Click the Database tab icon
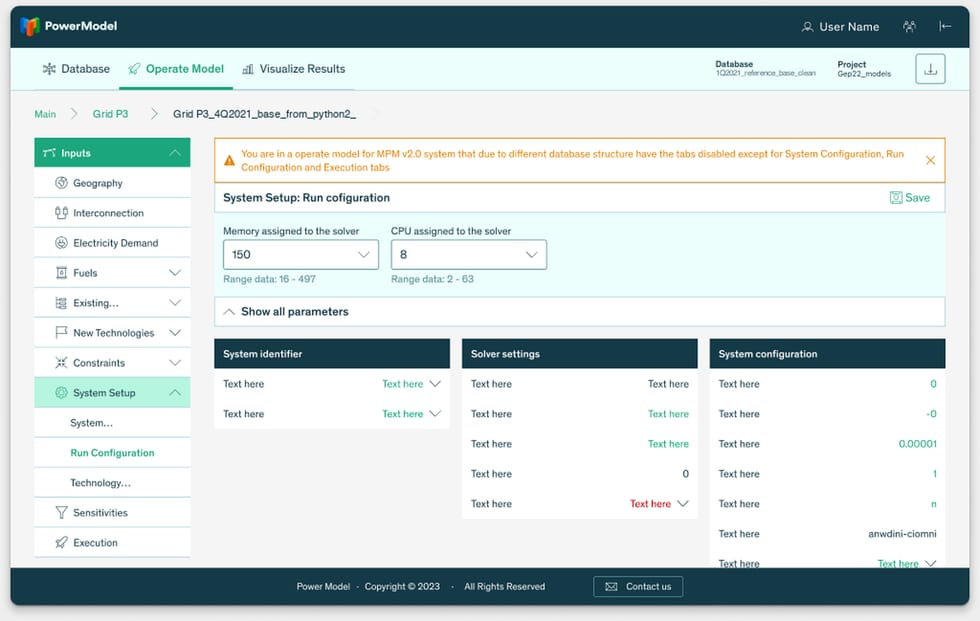 coord(49,69)
